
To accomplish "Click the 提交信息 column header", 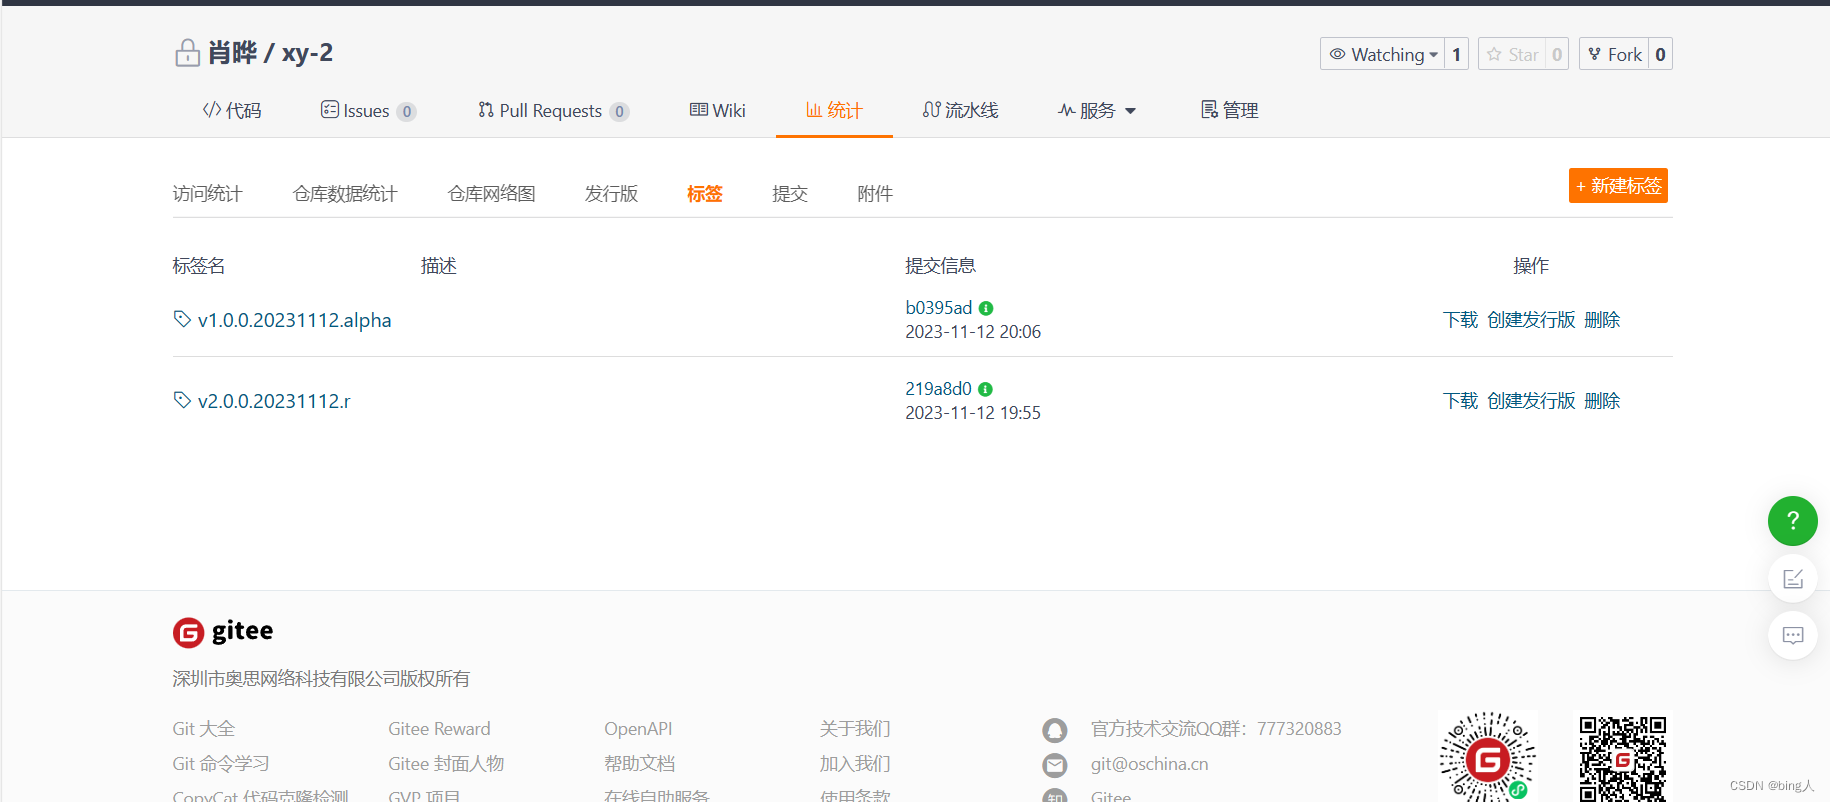I will (x=940, y=266).
